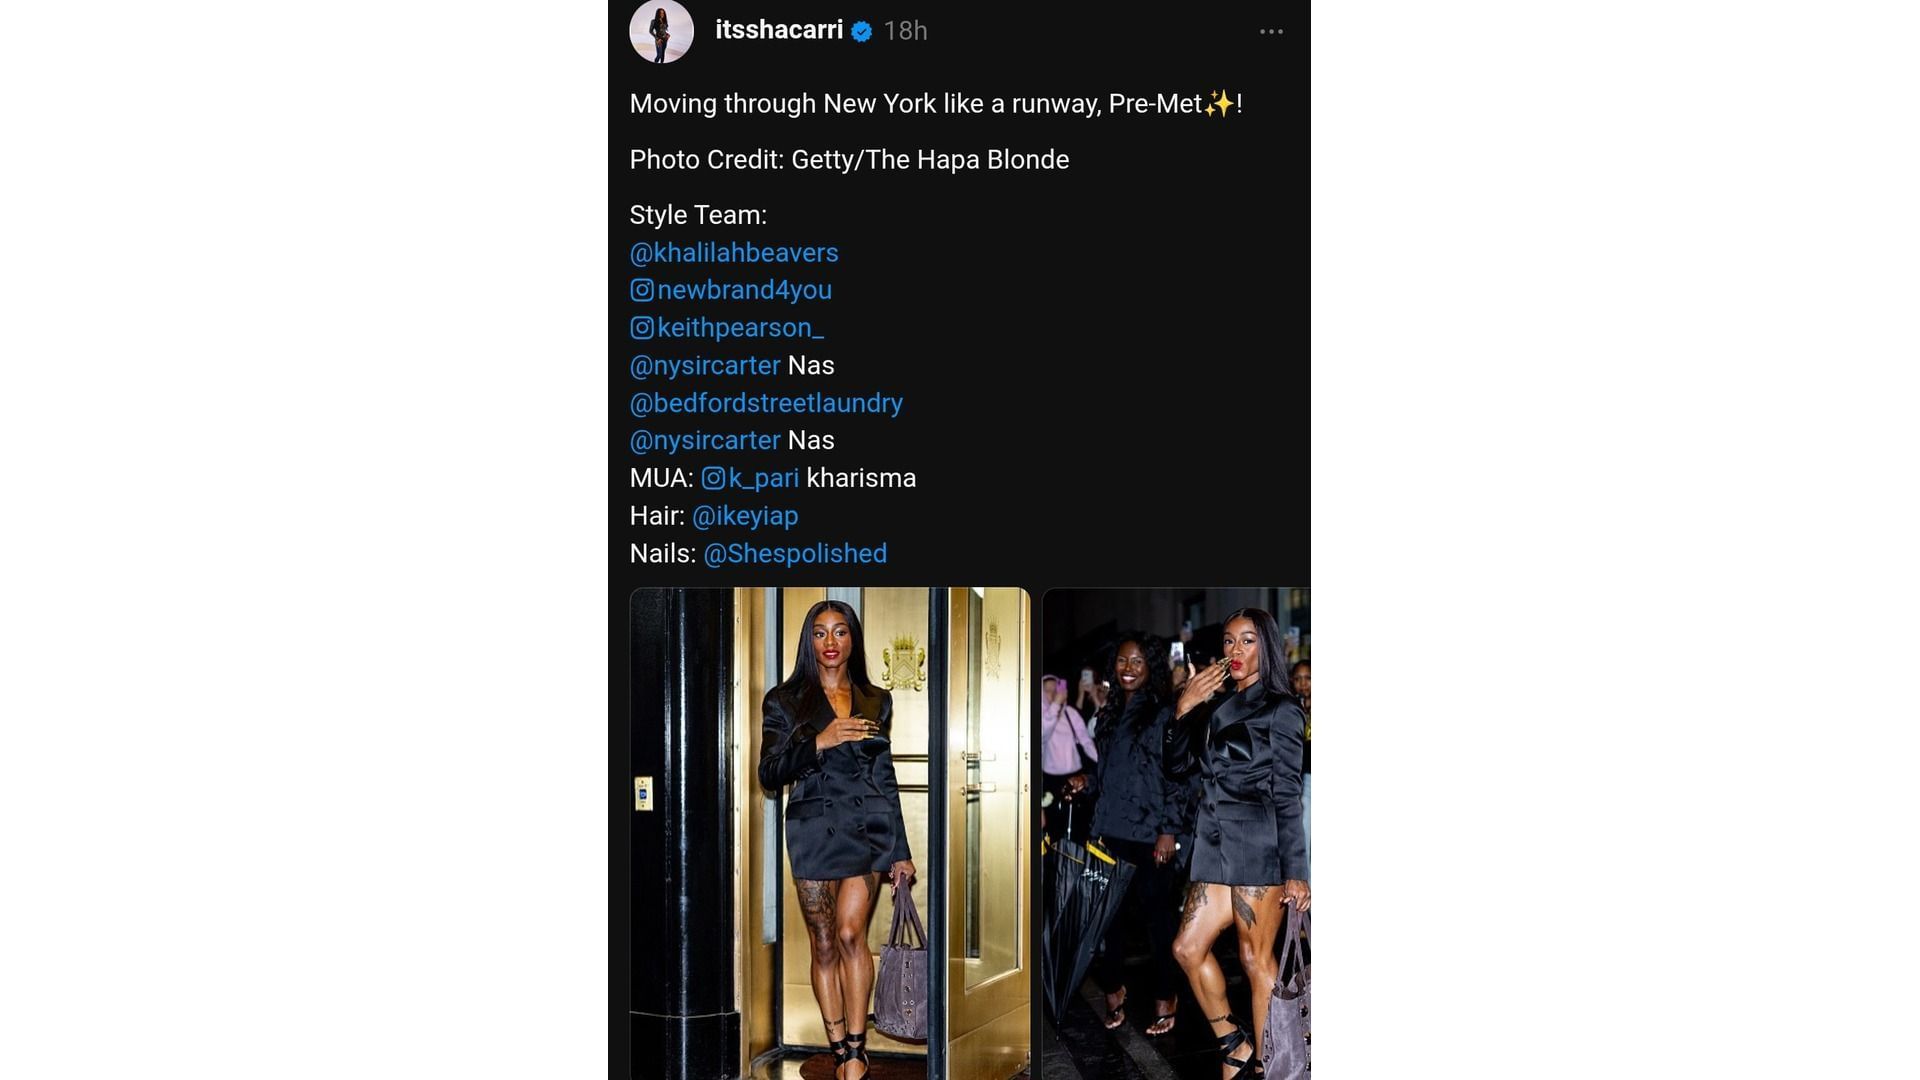Open the photo with the gold doors
The height and width of the screenshot is (1080, 1920).
830,832
